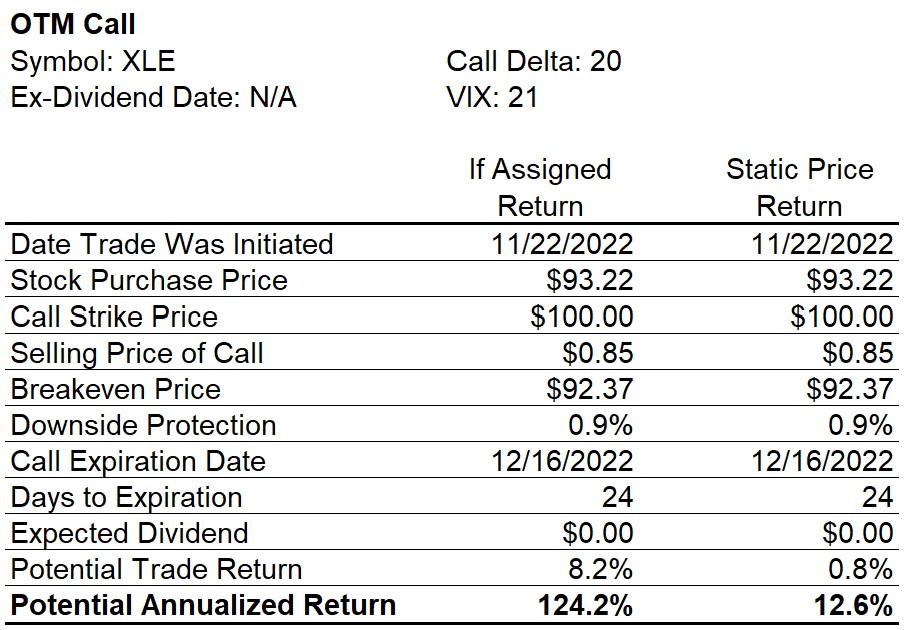
Task: Click the Static Price Return column header
Action: pos(799,187)
